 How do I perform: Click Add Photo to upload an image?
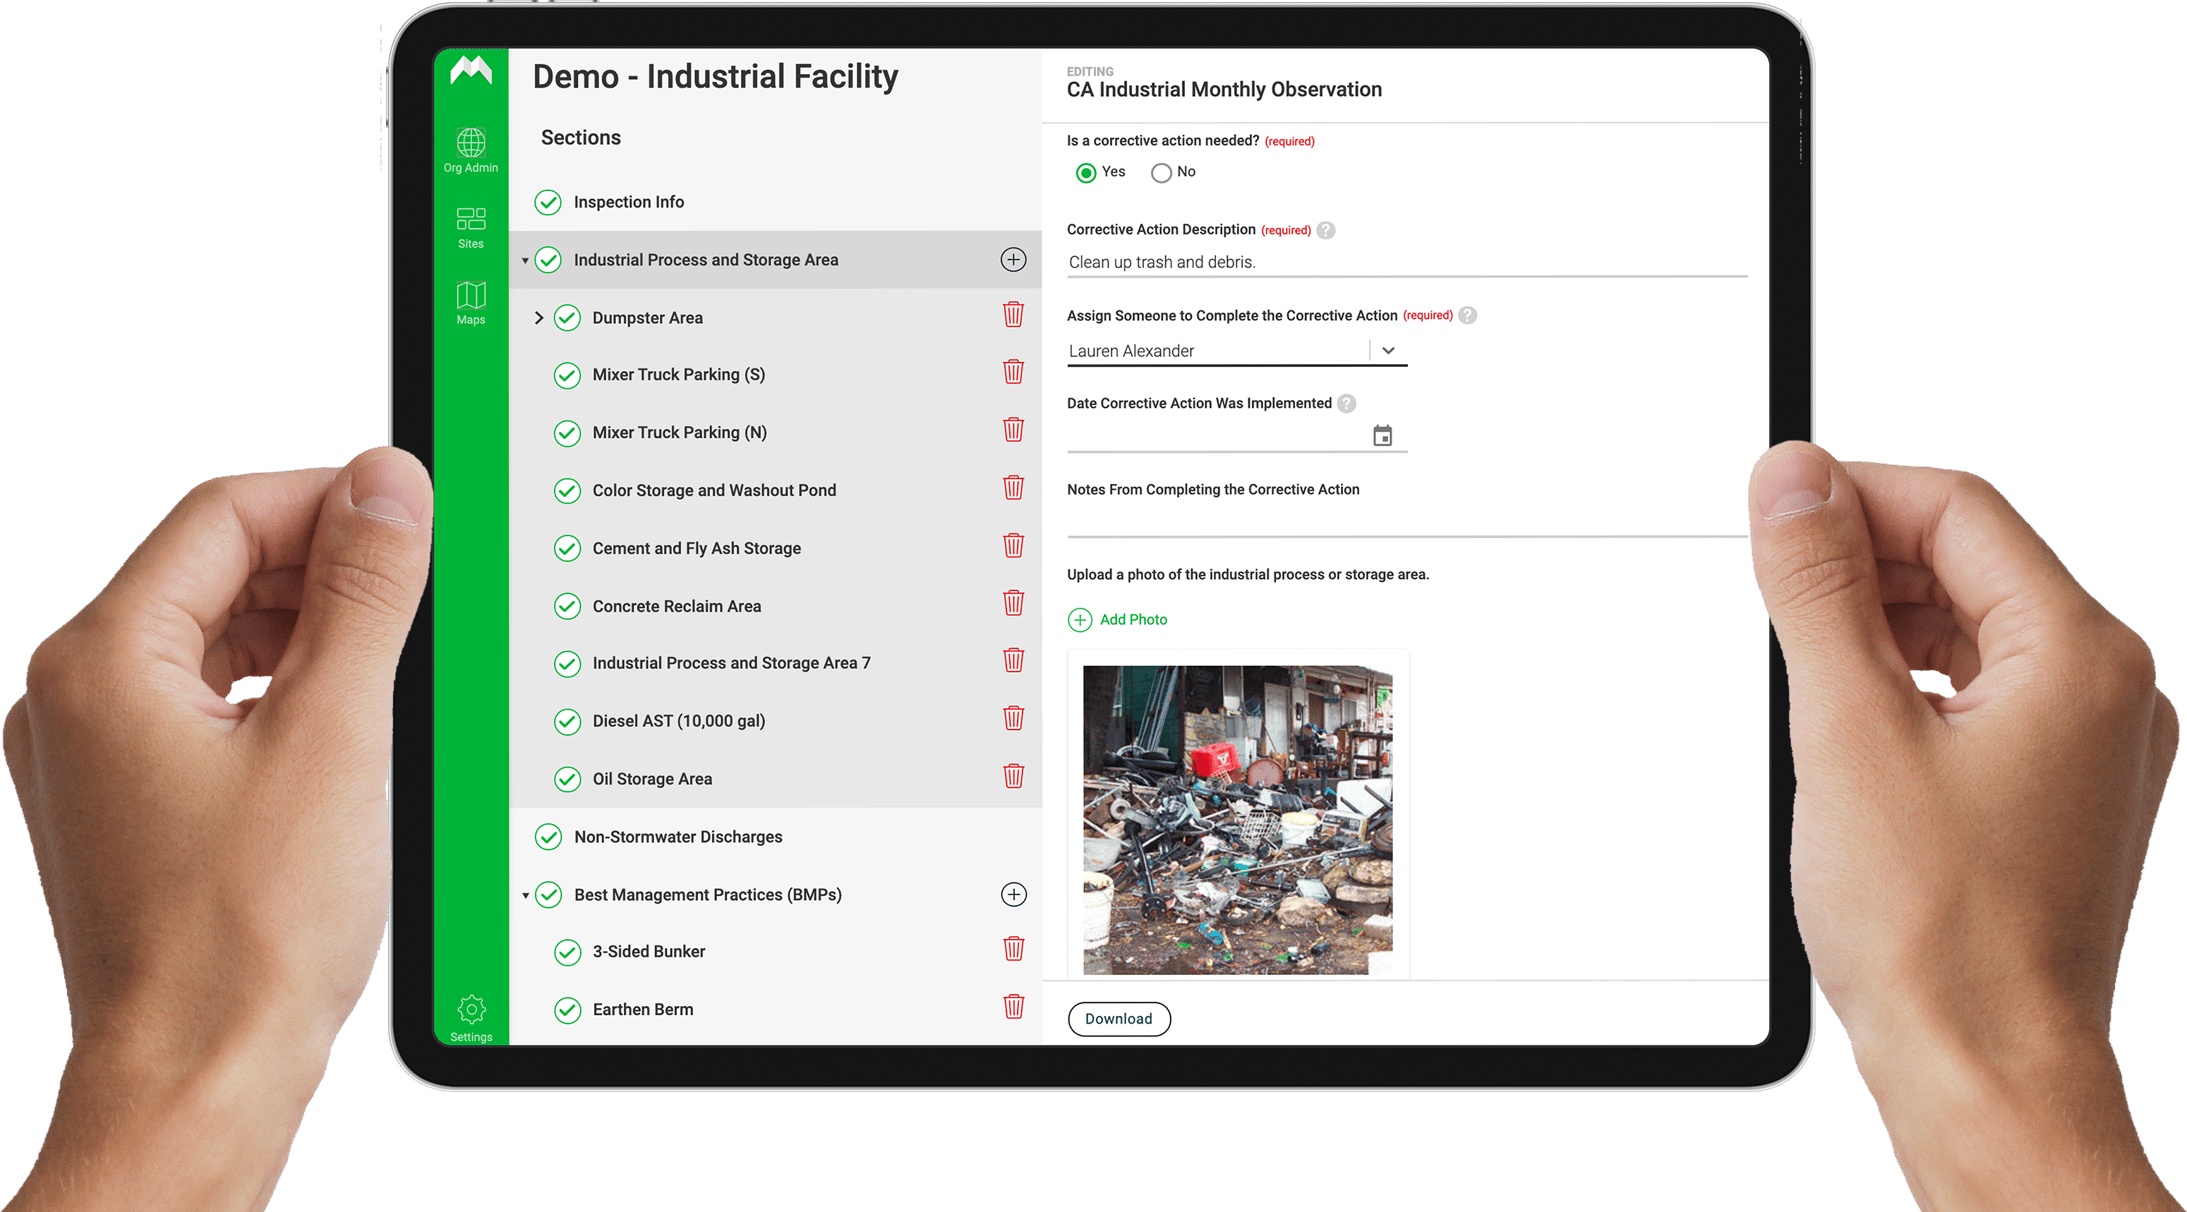tap(1117, 619)
